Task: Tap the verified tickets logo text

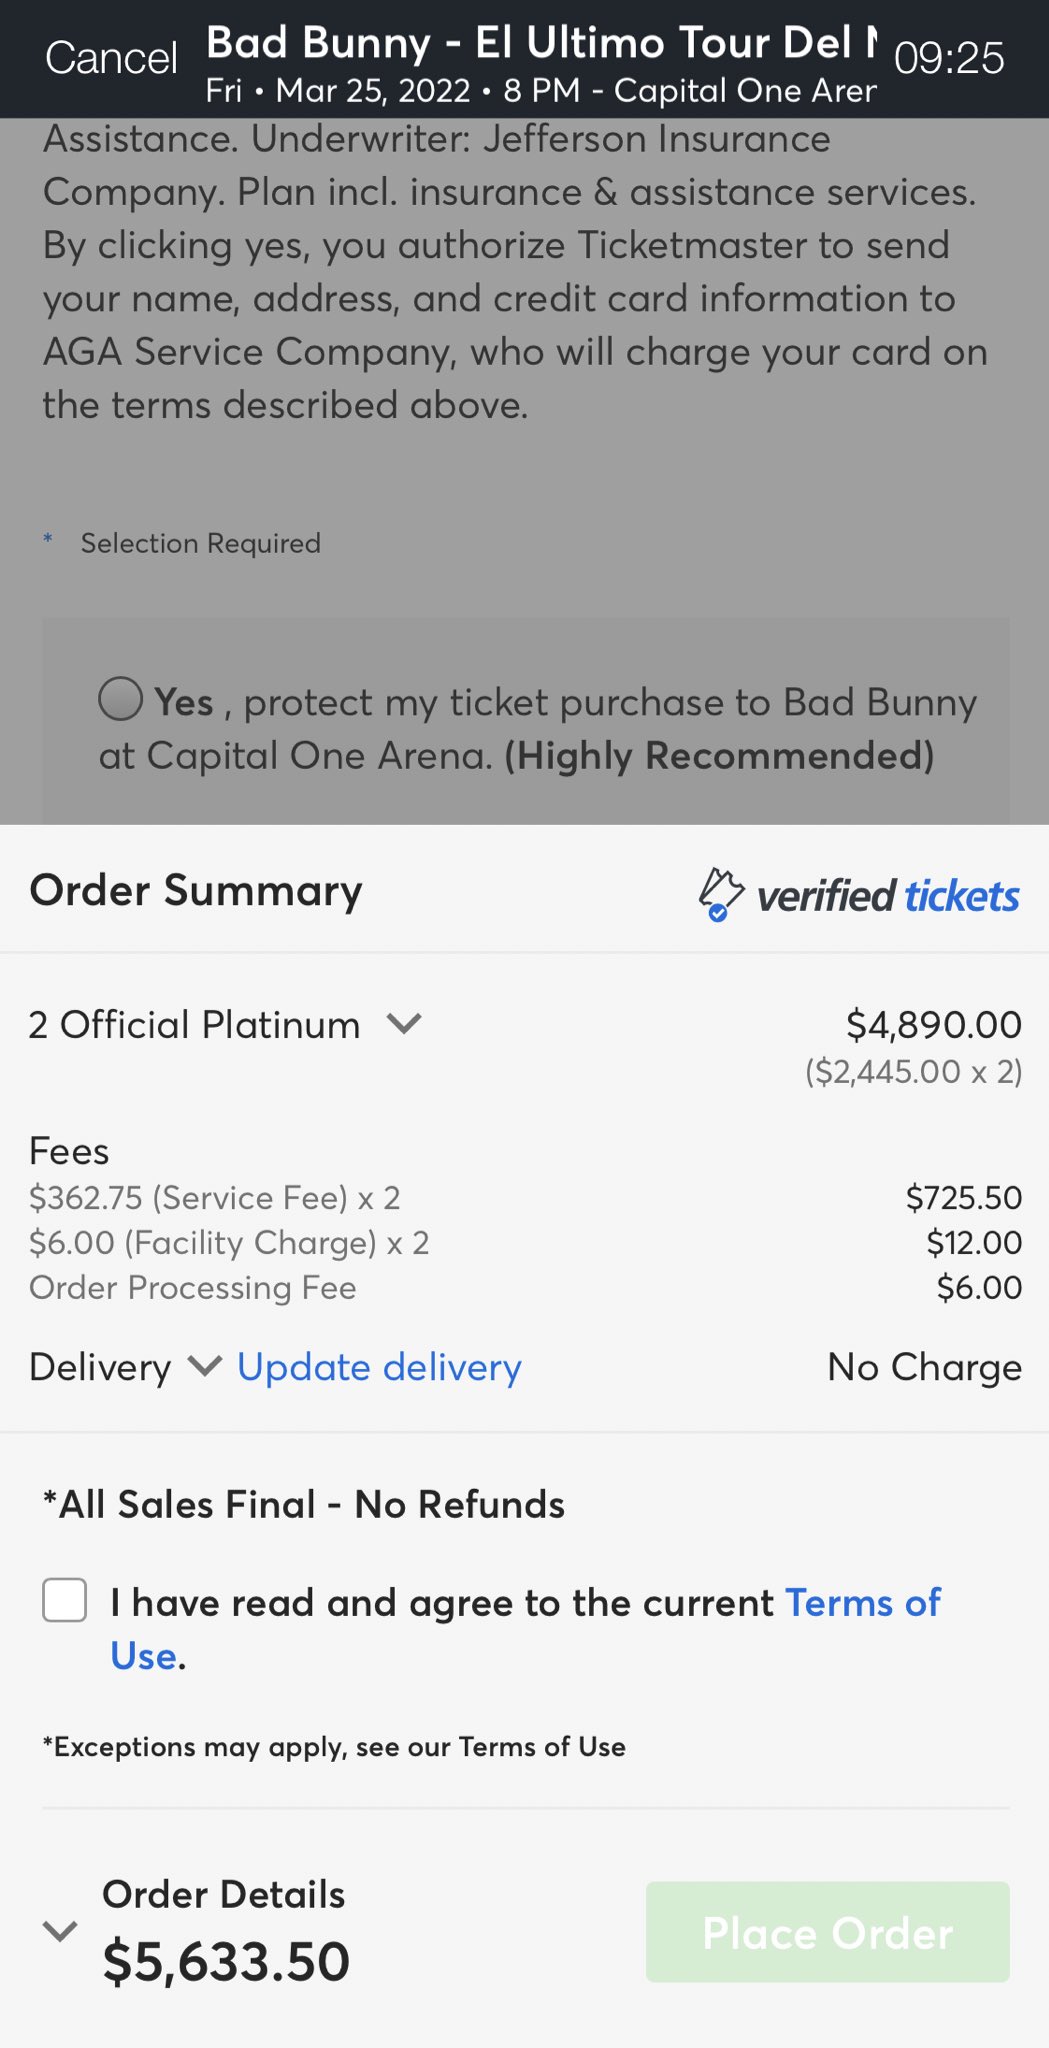Action: pyautogui.click(x=888, y=896)
